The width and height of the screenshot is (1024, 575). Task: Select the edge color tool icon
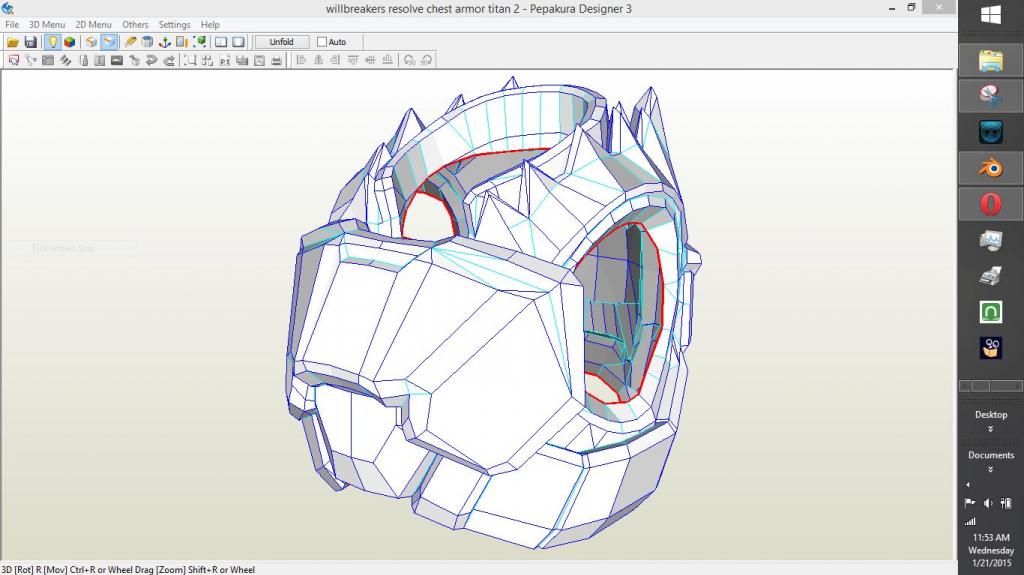[83, 60]
